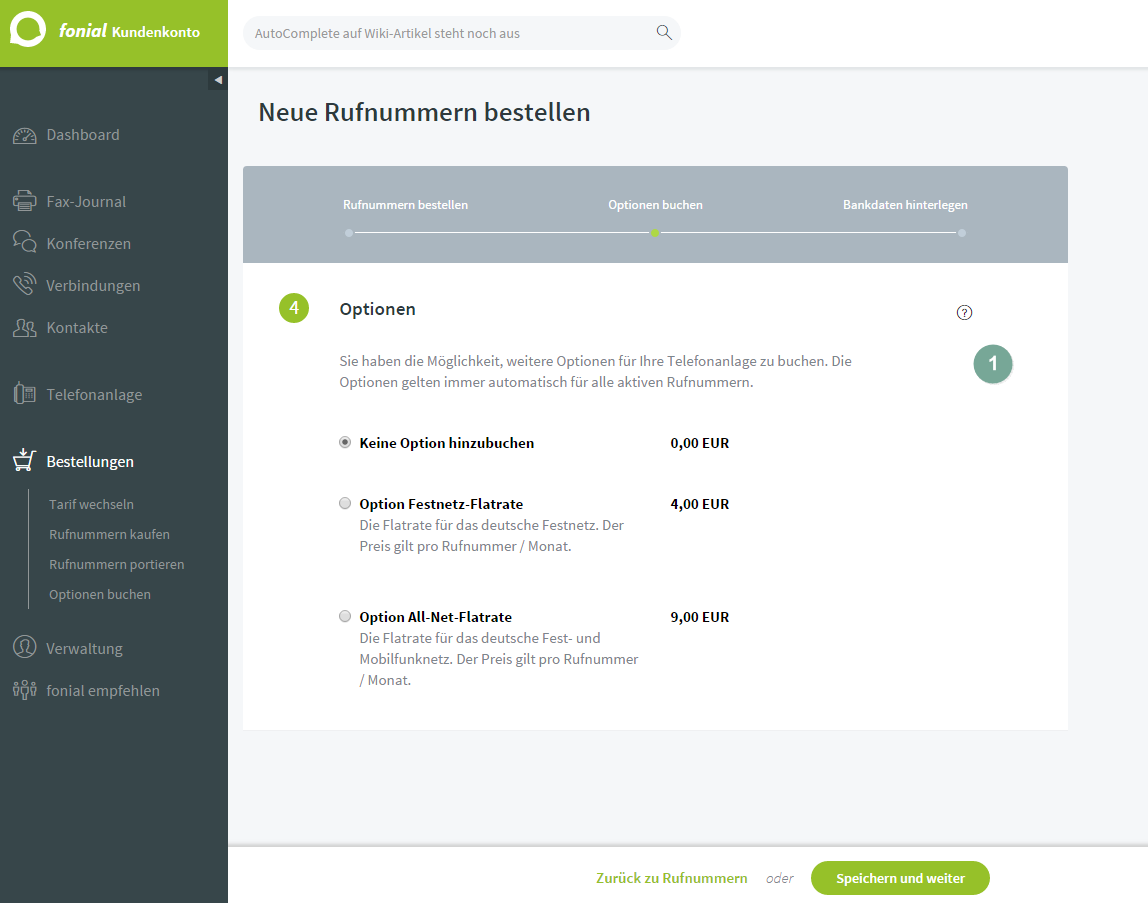This screenshot has width=1148, height=903.
Task: Click the Speichern und weiter button
Action: pyautogui.click(x=900, y=877)
